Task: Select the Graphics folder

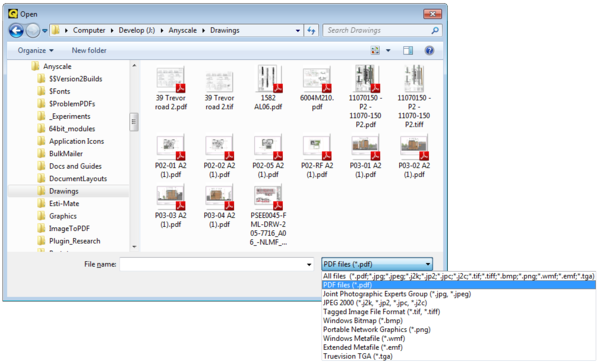Action: click(x=63, y=216)
